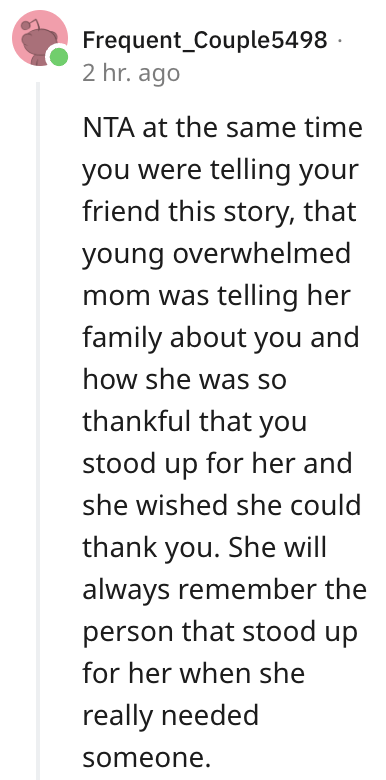Click the text "she wished she could"

pos(222,505)
